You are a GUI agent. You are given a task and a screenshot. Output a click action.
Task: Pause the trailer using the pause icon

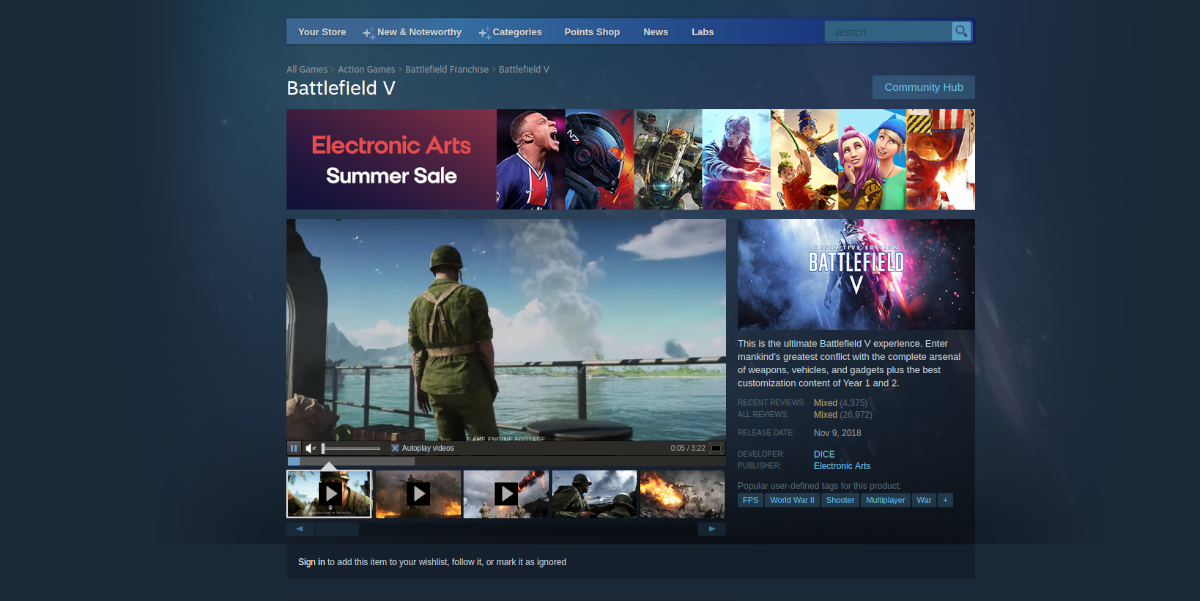293,447
